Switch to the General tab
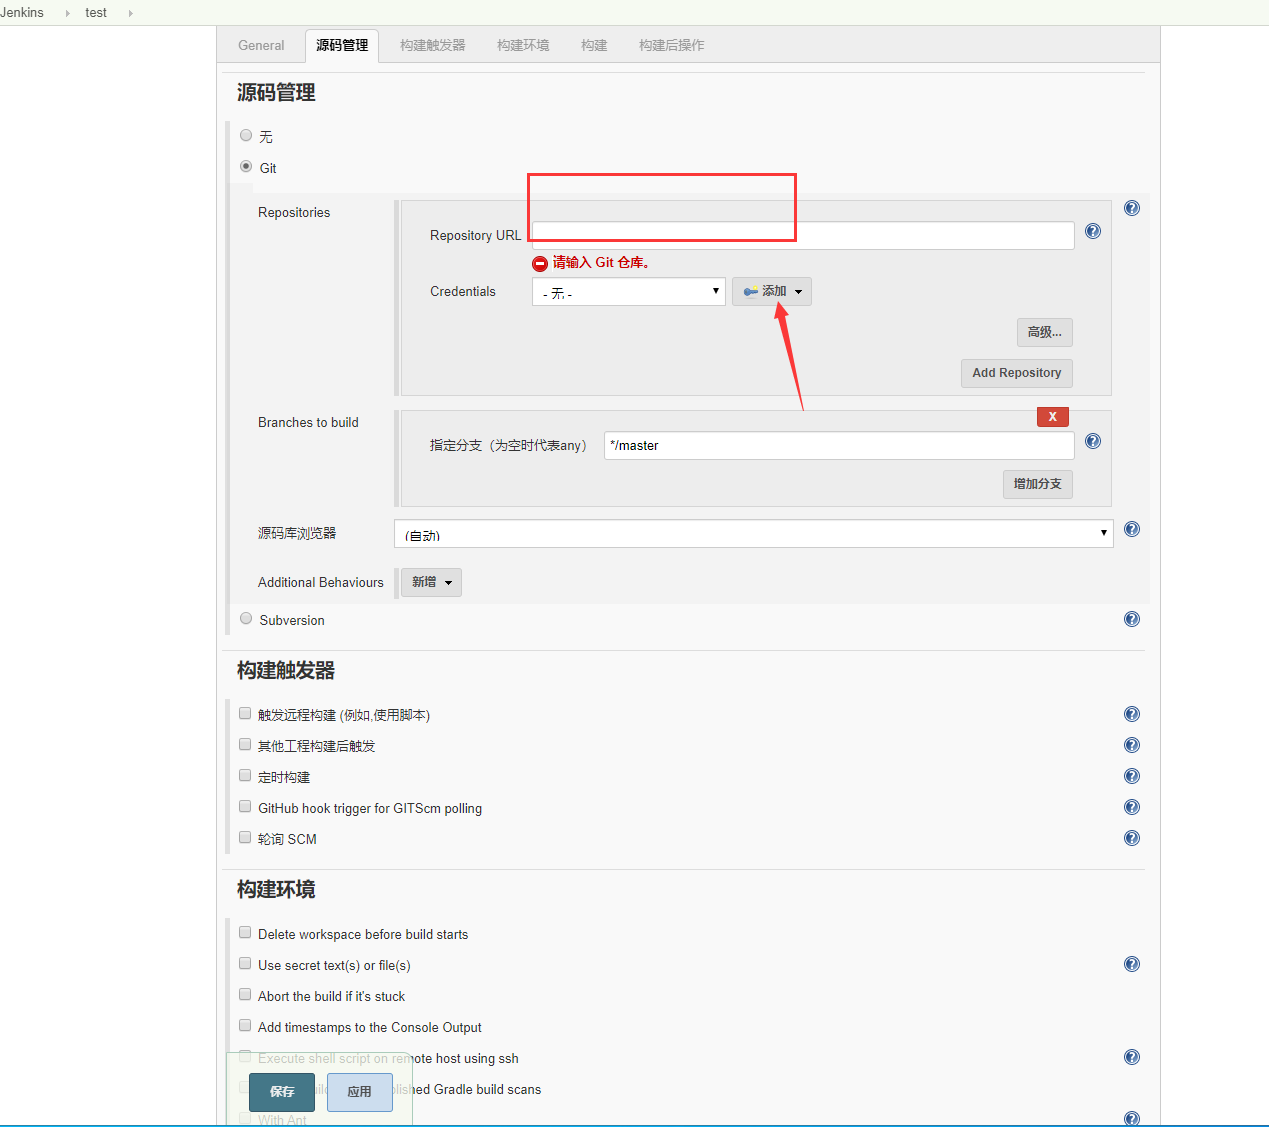This screenshot has width=1269, height=1127. pyautogui.click(x=261, y=45)
